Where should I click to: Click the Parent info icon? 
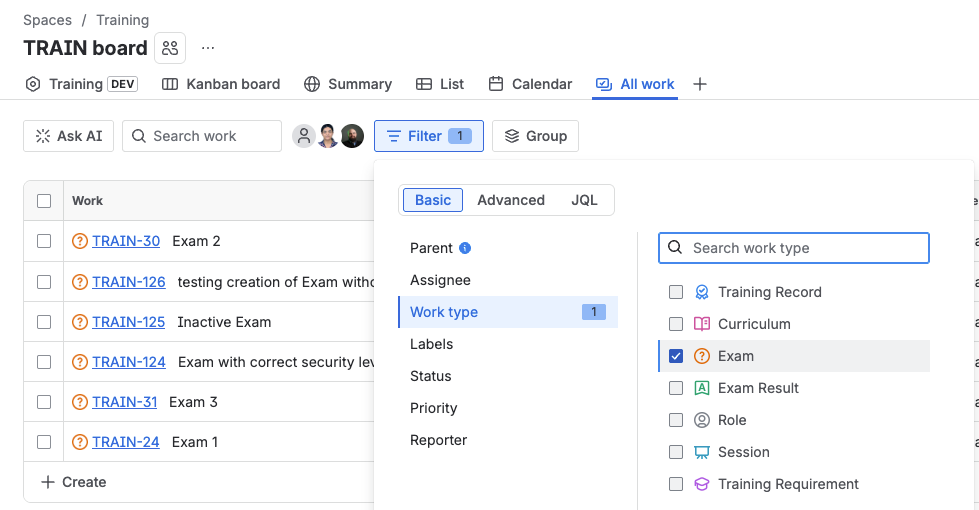[465, 248]
